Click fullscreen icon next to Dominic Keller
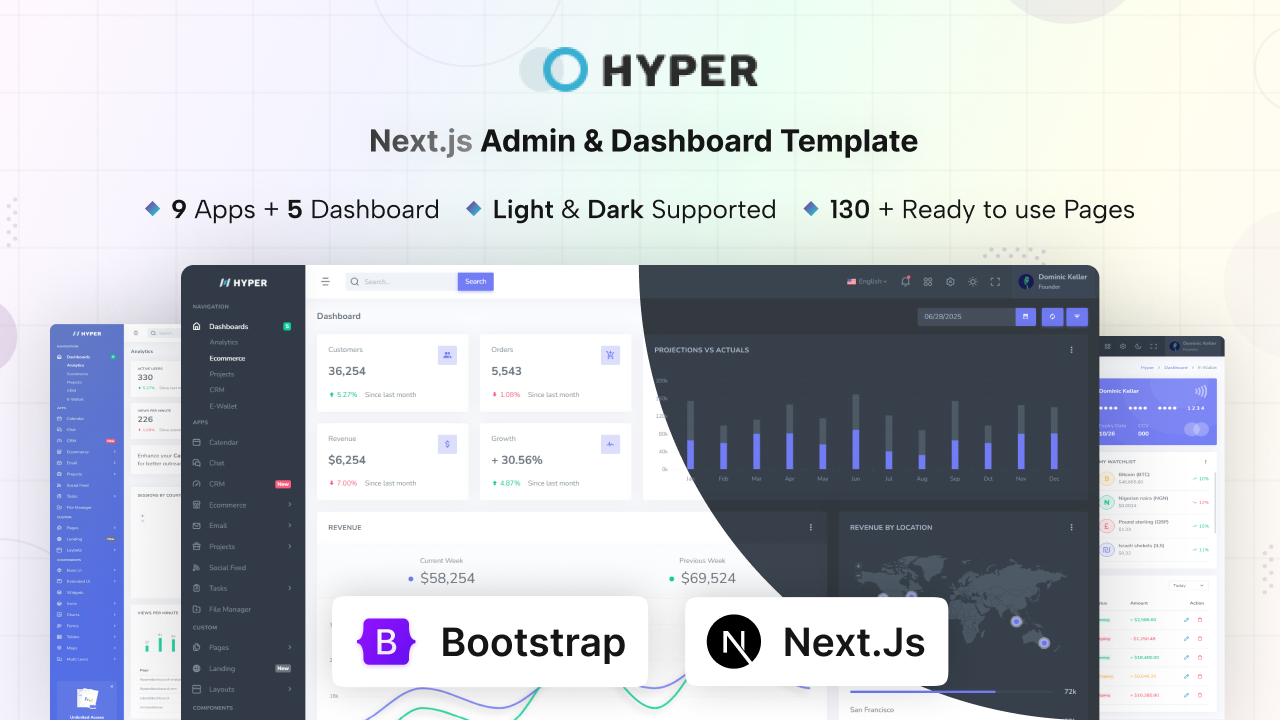 pyautogui.click(x=995, y=282)
